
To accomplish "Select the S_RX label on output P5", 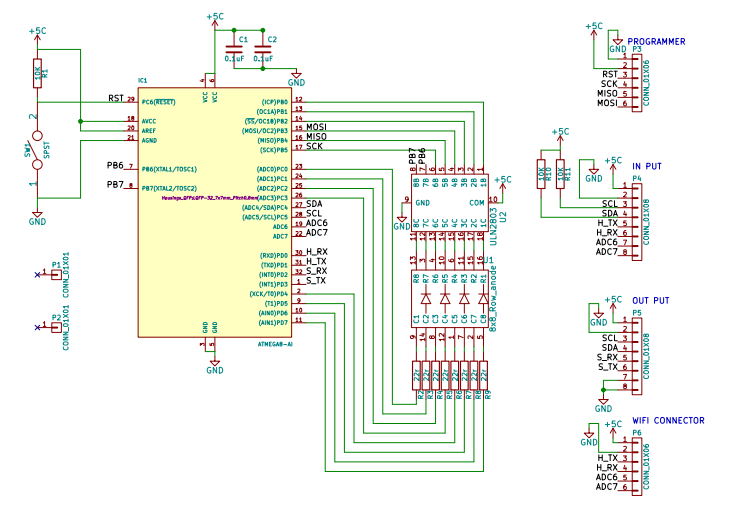I will (x=607, y=357).
